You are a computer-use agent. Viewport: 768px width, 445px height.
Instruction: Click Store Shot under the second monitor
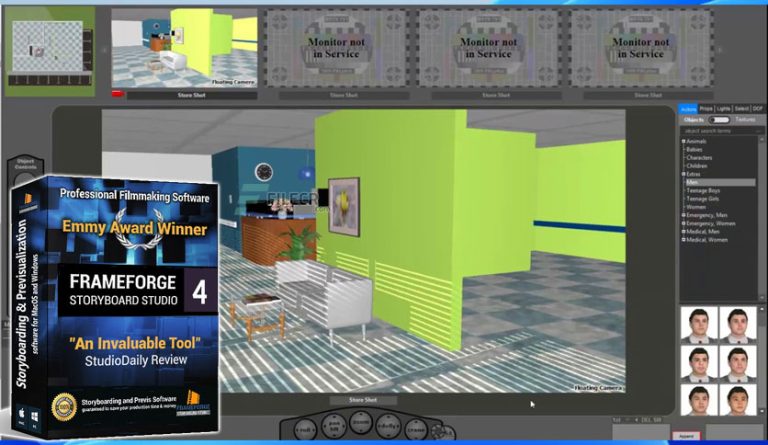(x=344, y=95)
